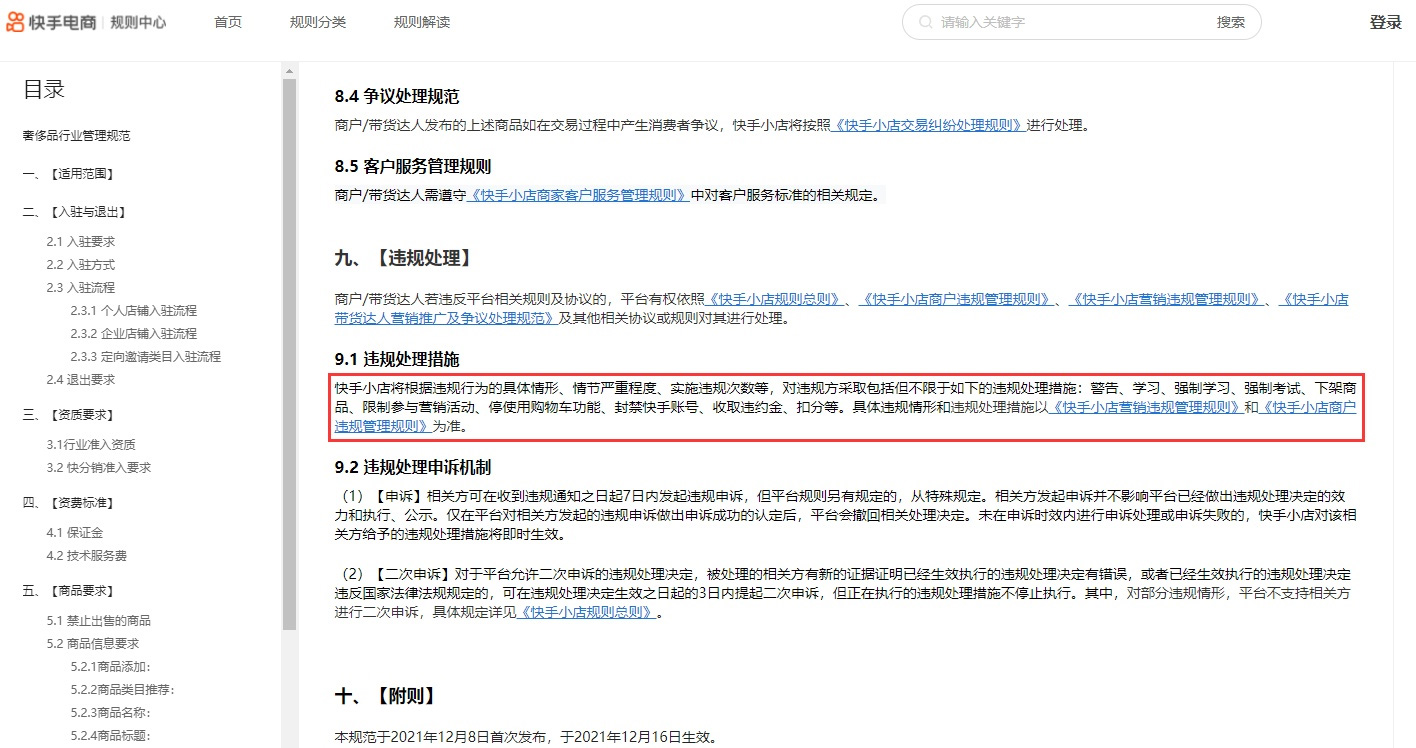This screenshot has height=748, width=1416.
Task: Go to 2.3 入驻流程
Action: (x=81, y=288)
